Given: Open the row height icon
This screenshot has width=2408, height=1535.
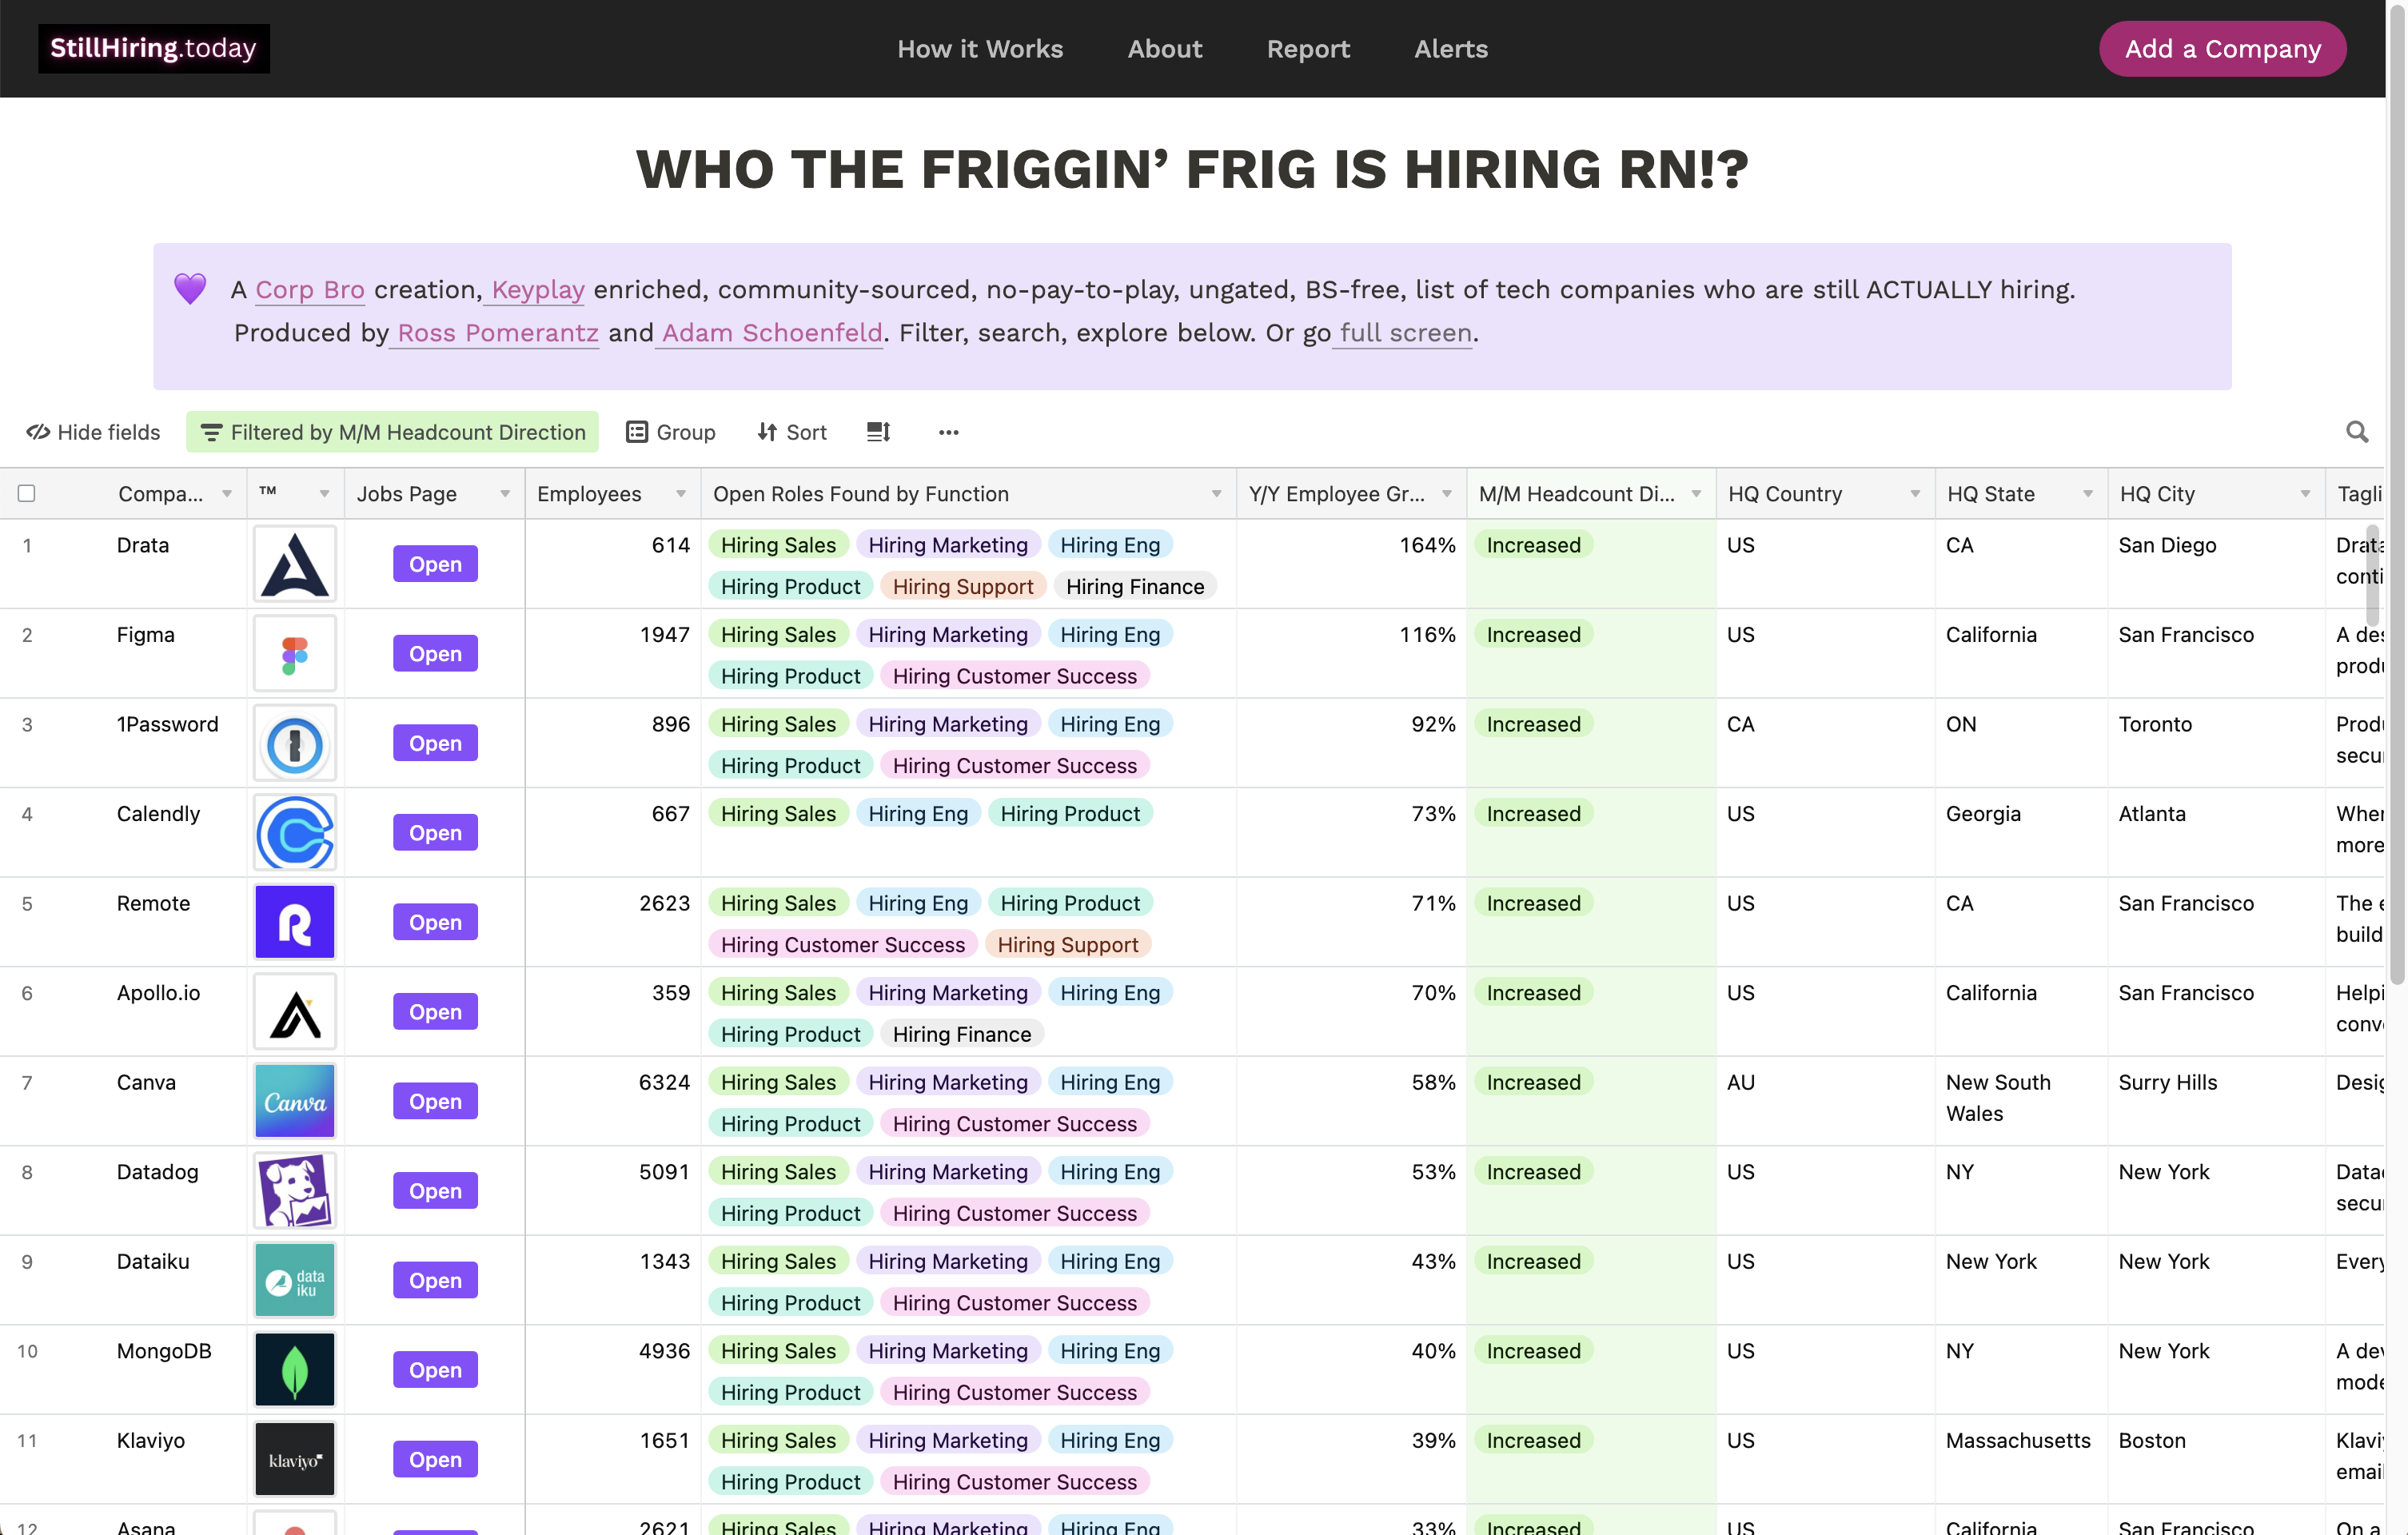Looking at the screenshot, I should click(878, 432).
